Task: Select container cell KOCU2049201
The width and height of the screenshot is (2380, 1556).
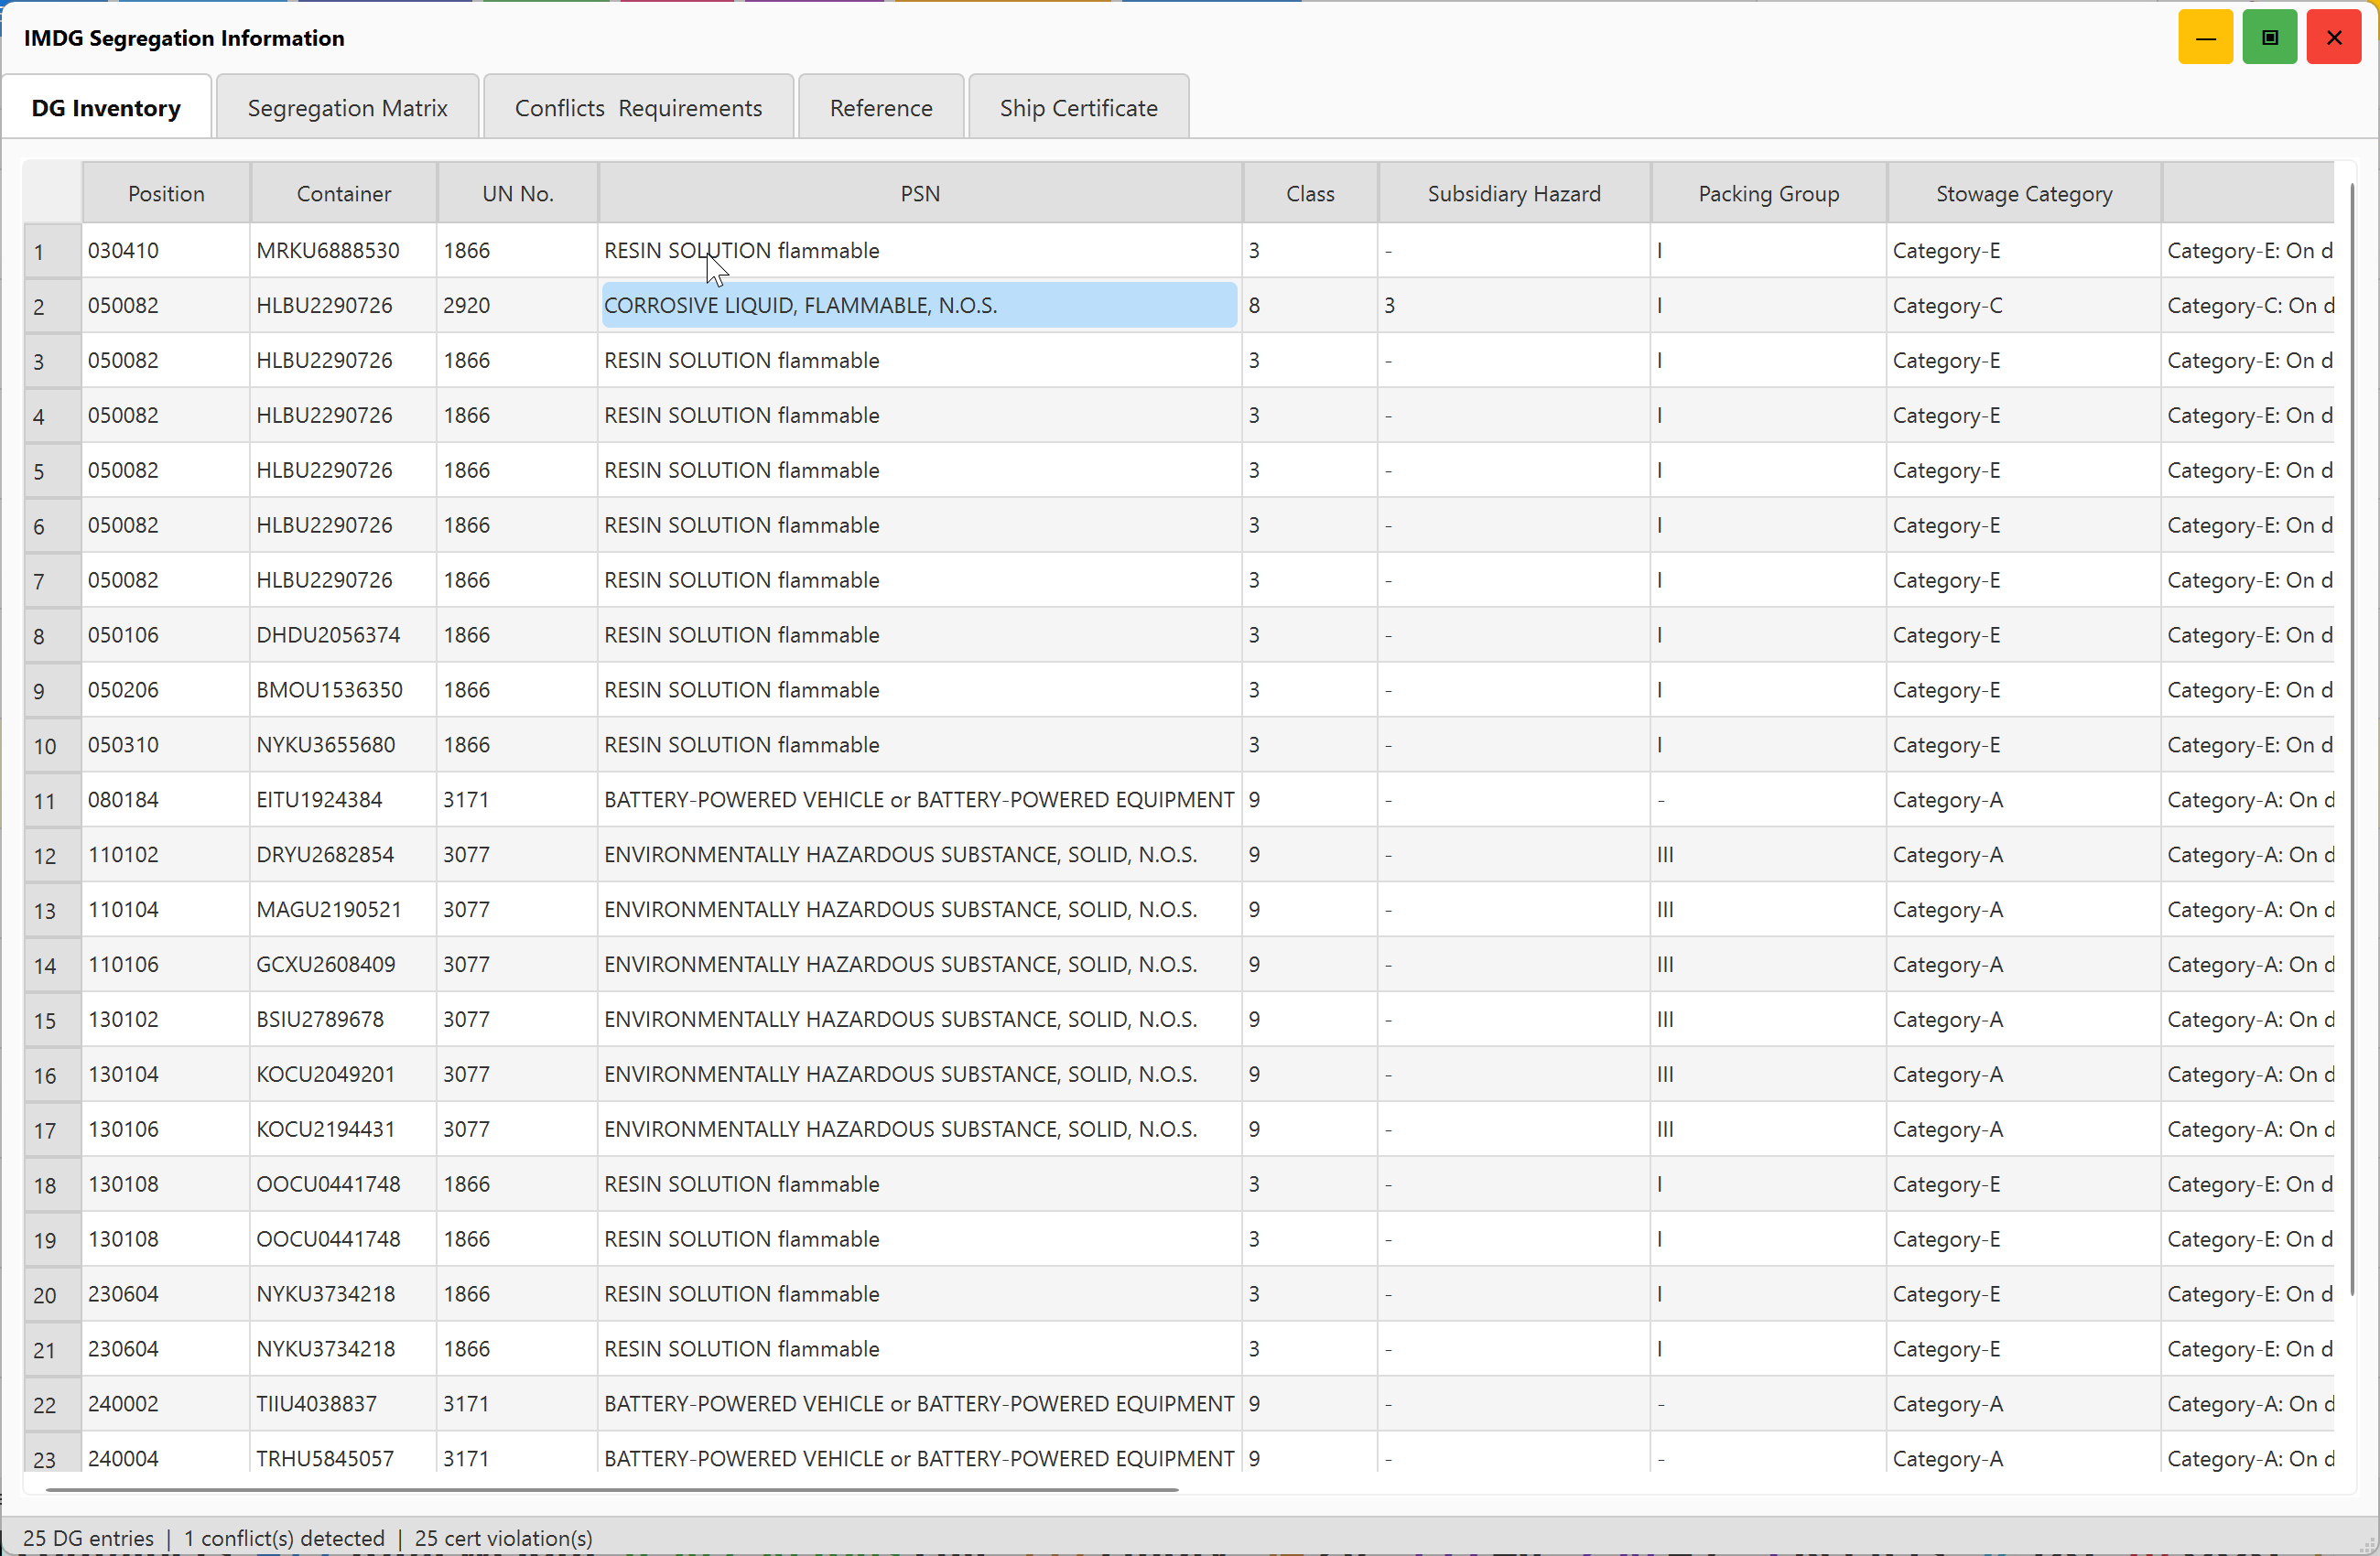Action: pos(343,1075)
